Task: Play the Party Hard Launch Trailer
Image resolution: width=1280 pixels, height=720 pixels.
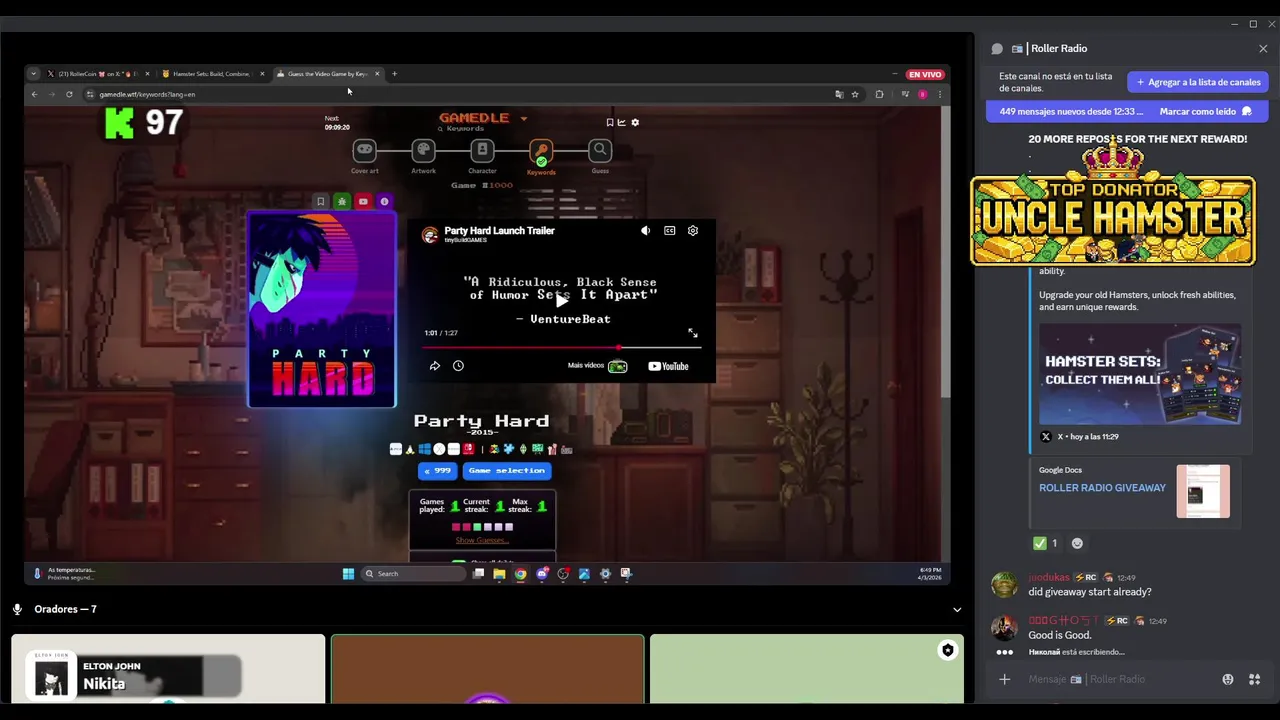Action: 561,299
